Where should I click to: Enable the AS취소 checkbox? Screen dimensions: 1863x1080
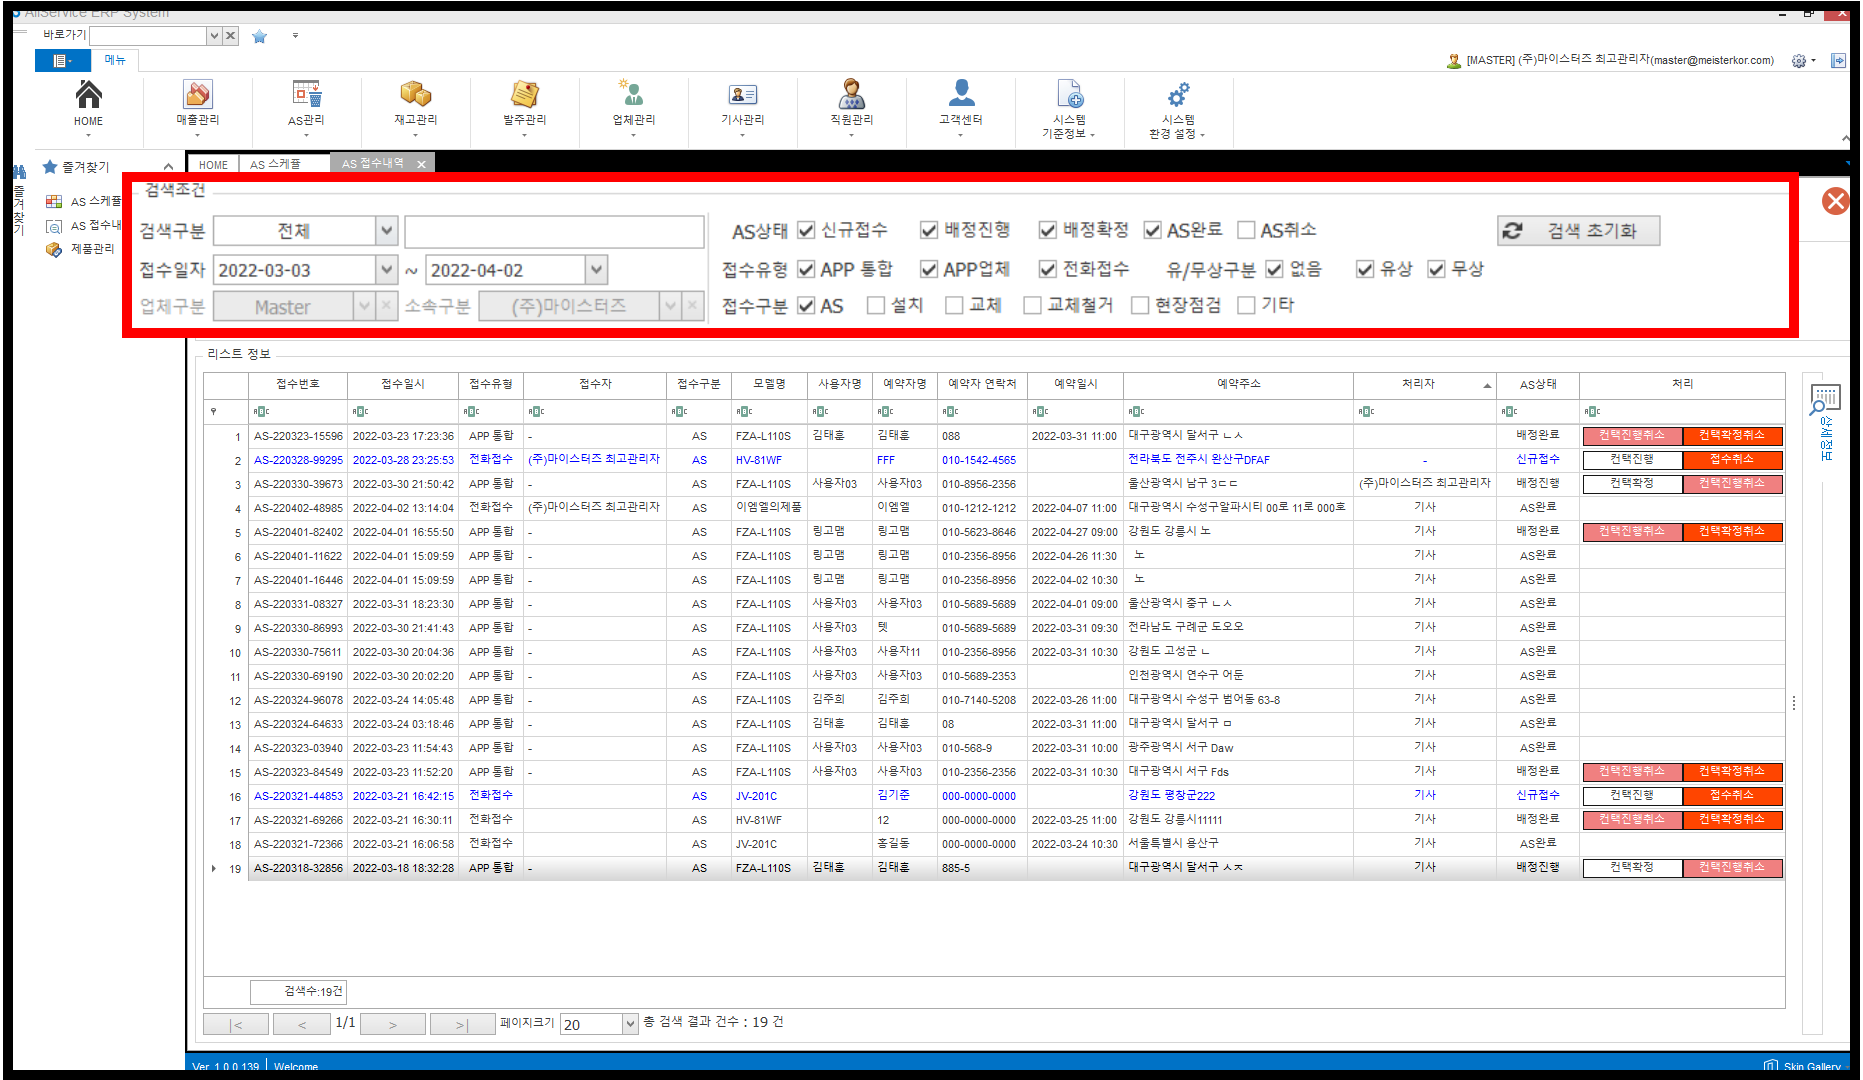click(x=1246, y=231)
